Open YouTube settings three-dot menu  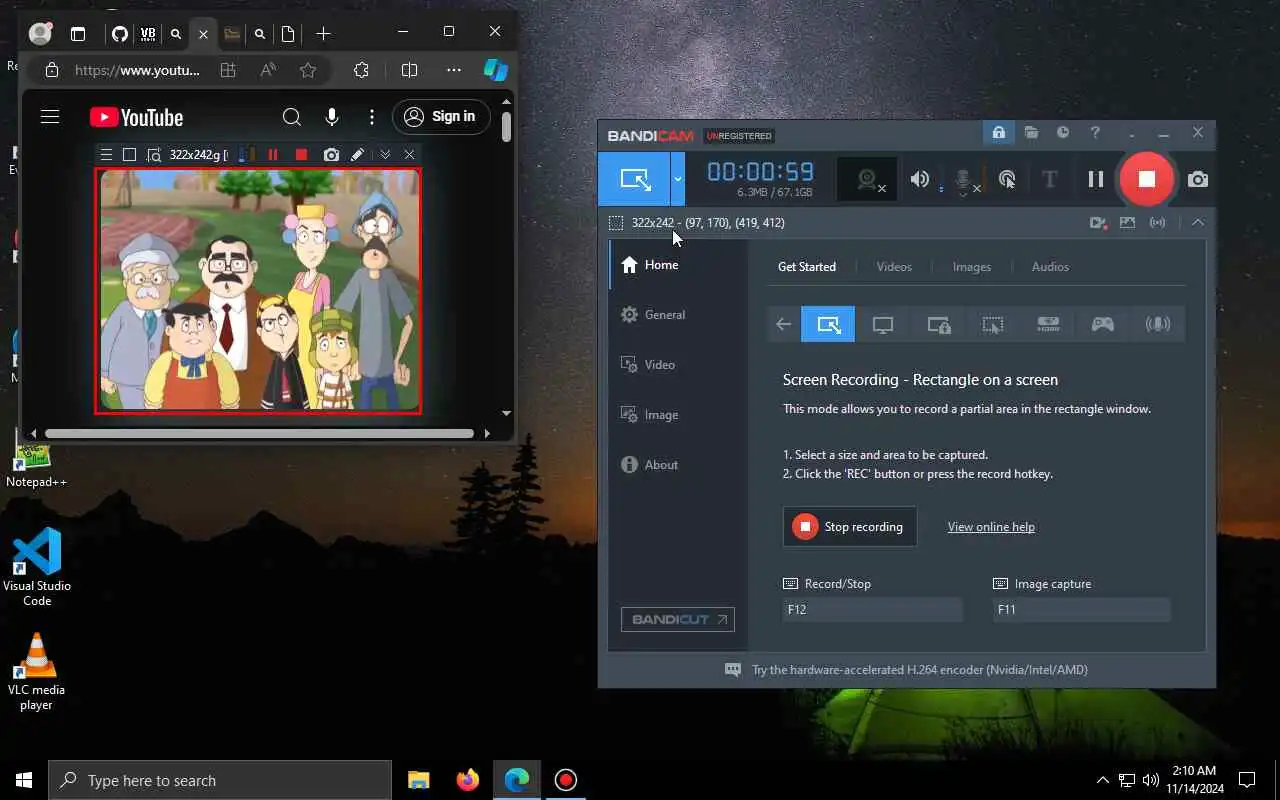tap(372, 117)
